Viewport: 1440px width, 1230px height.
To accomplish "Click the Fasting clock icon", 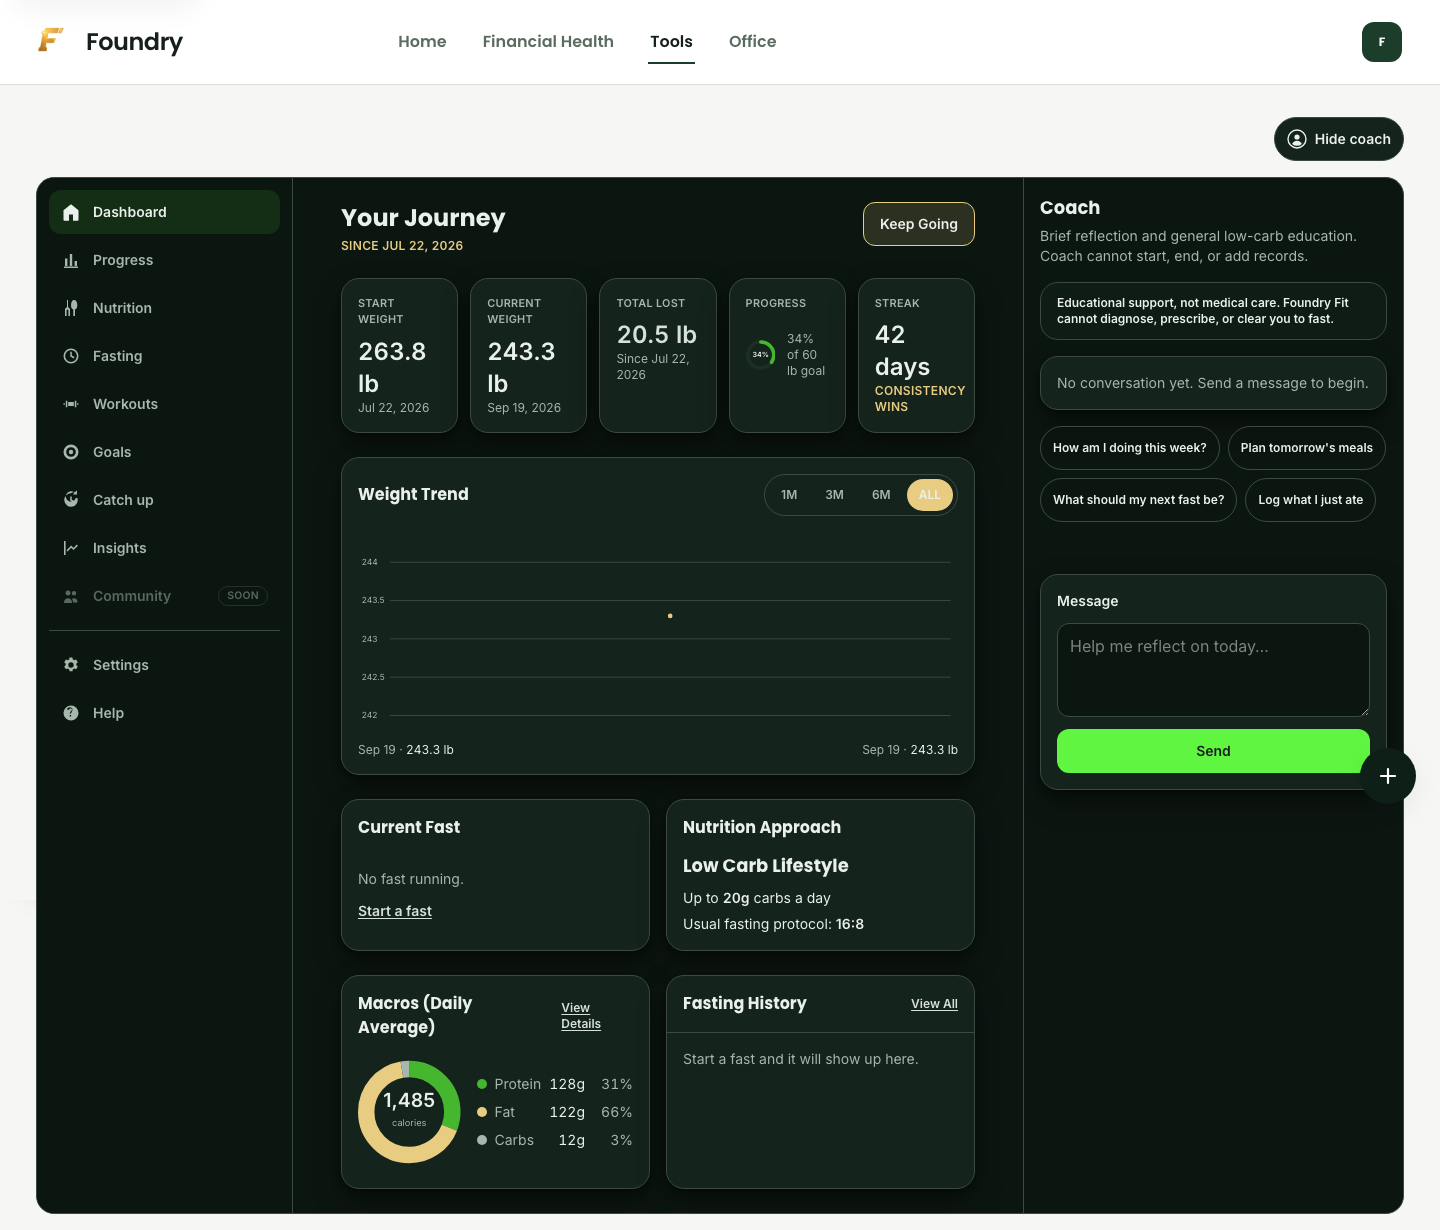I will coord(71,356).
